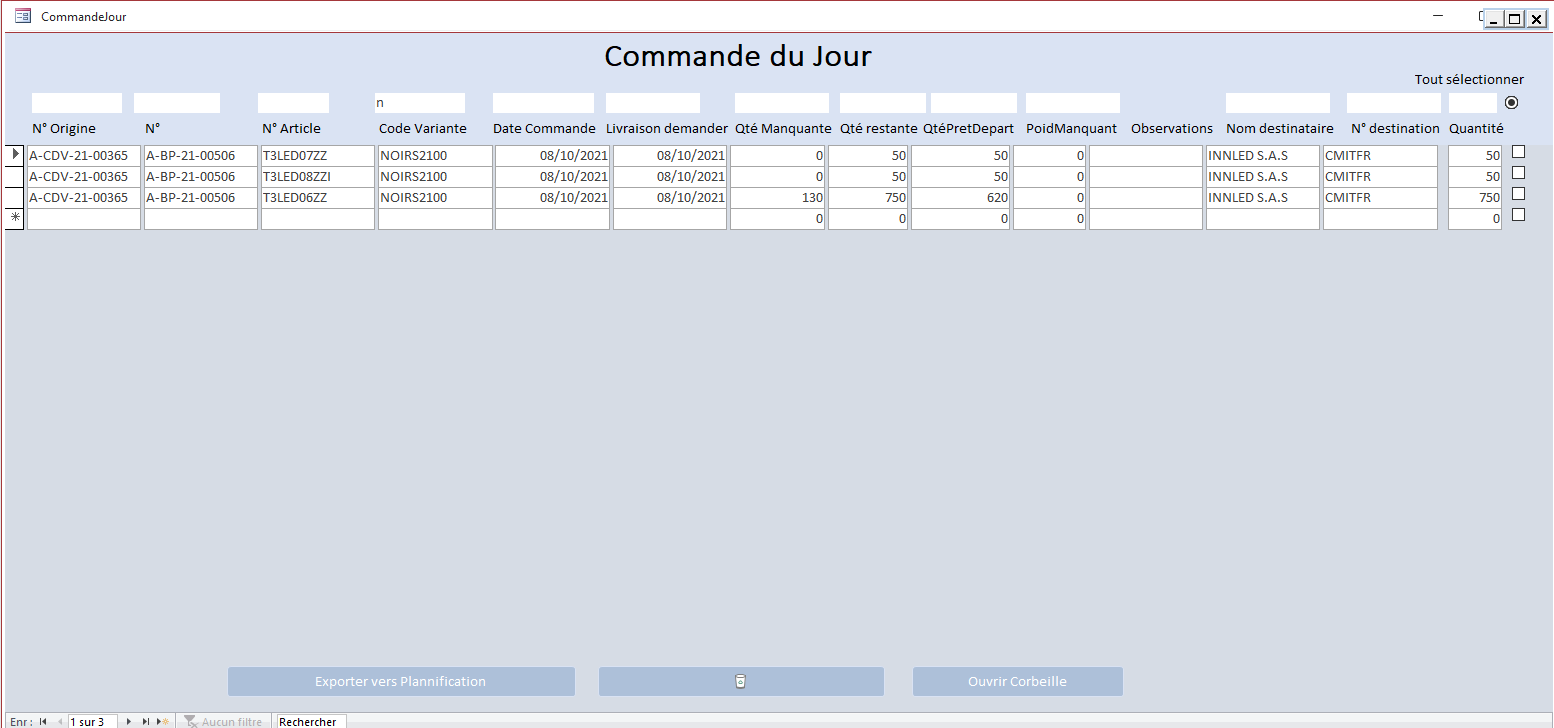
Task: Select the Tout sélectionner radio button
Action: (1511, 102)
